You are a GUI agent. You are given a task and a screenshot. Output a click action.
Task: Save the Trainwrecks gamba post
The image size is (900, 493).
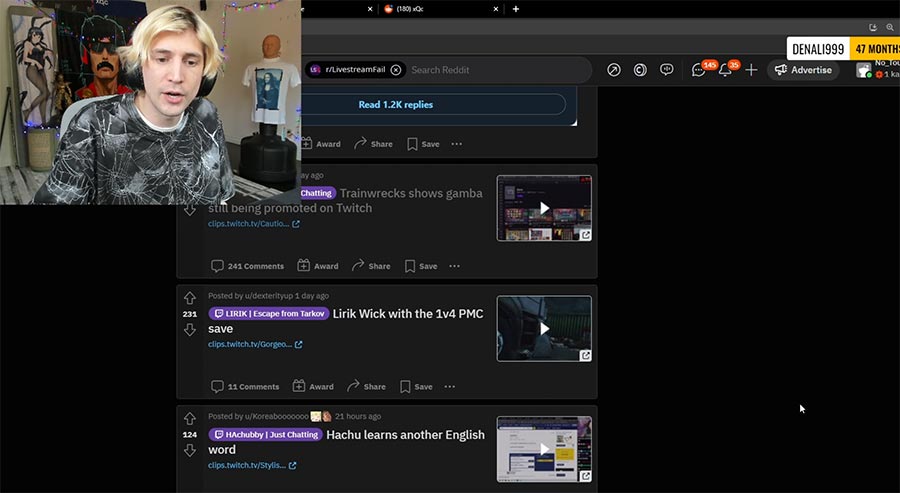click(x=421, y=266)
